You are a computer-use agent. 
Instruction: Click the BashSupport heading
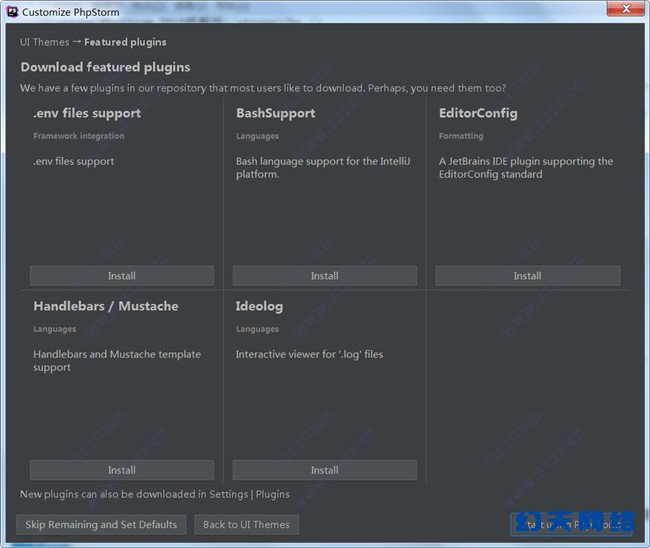click(276, 113)
